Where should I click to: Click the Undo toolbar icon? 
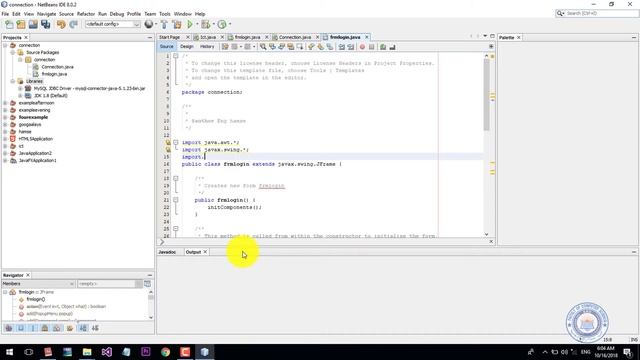click(x=61, y=24)
